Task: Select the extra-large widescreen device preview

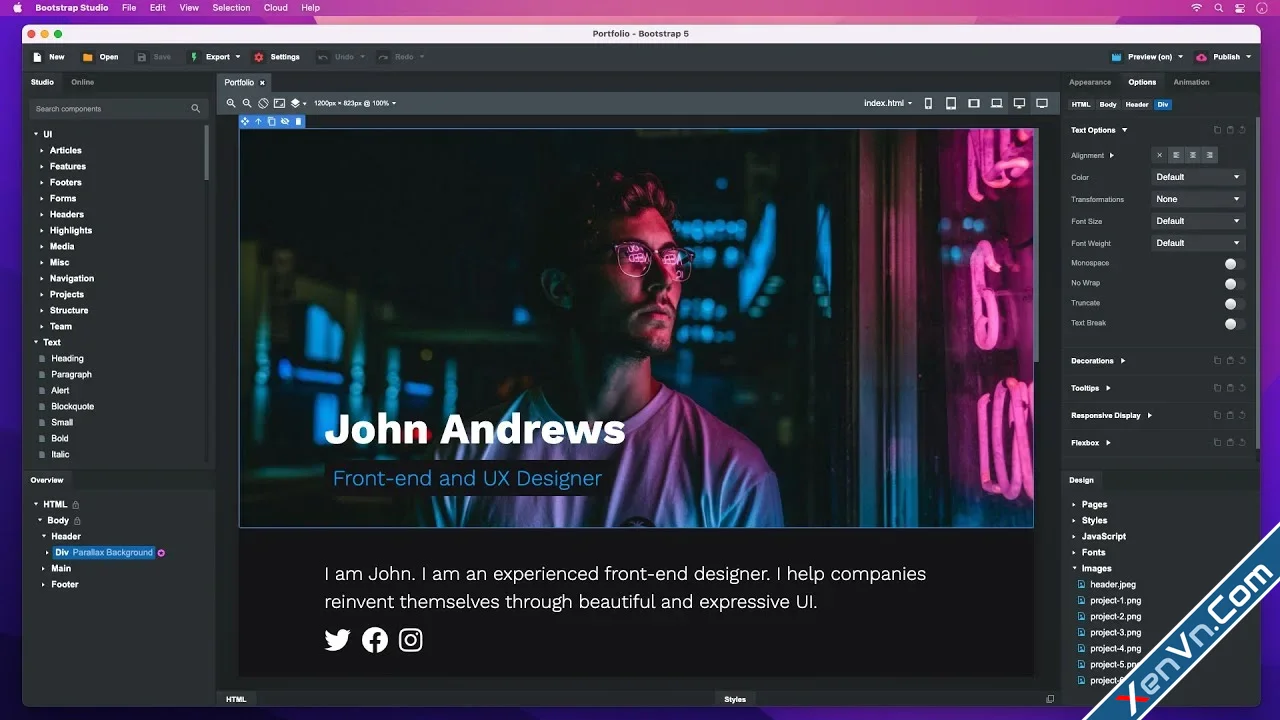Action: pos(1042,103)
